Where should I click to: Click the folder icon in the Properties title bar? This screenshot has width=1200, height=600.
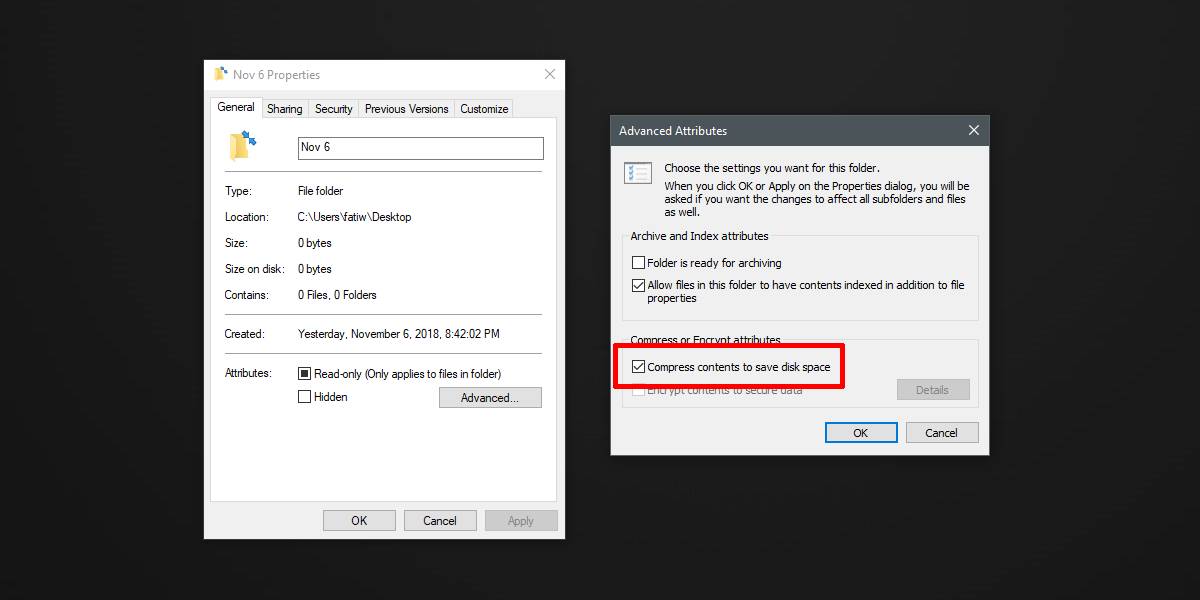click(x=222, y=74)
